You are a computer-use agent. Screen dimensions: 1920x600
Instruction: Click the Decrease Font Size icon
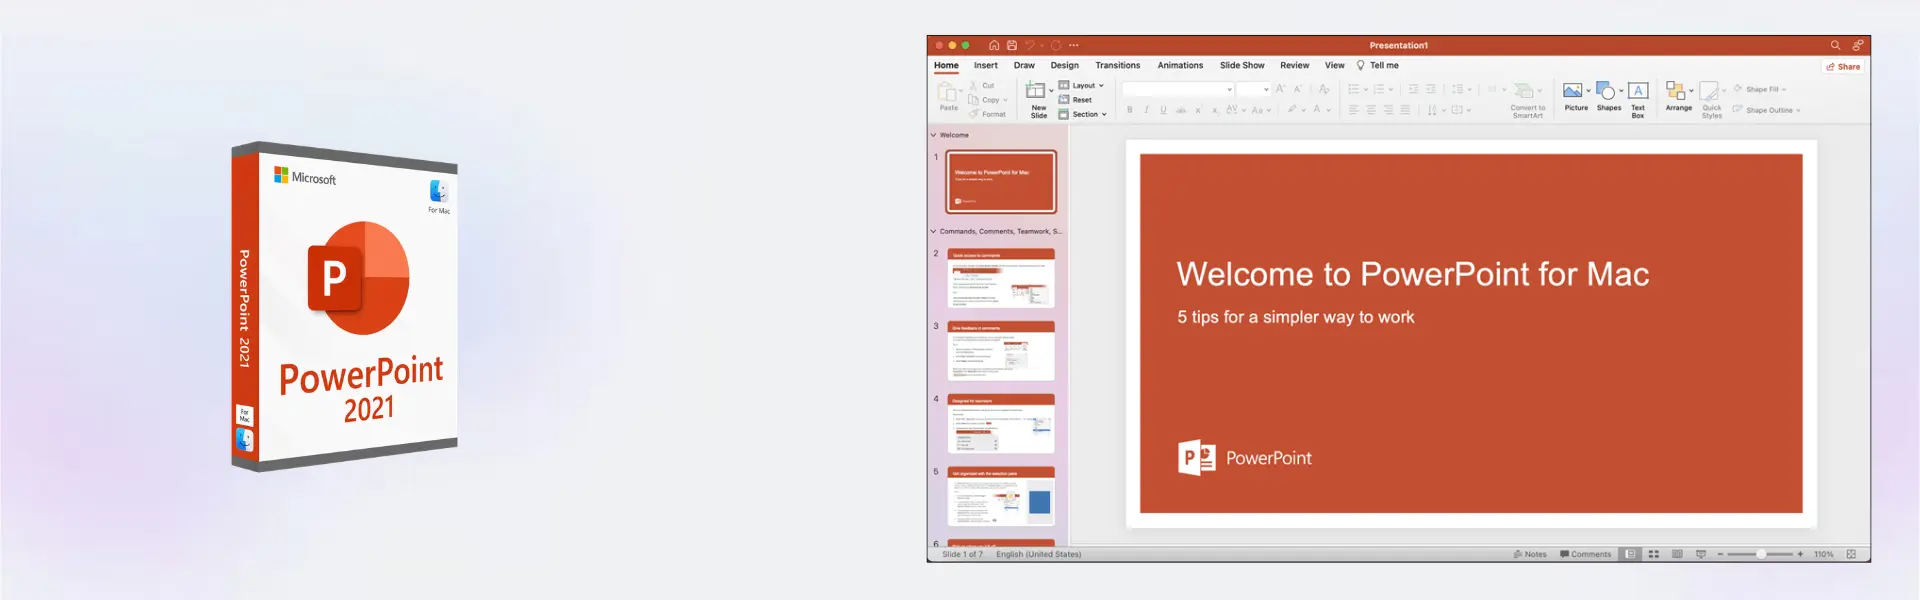pyautogui.click(x=1298, y=89)
